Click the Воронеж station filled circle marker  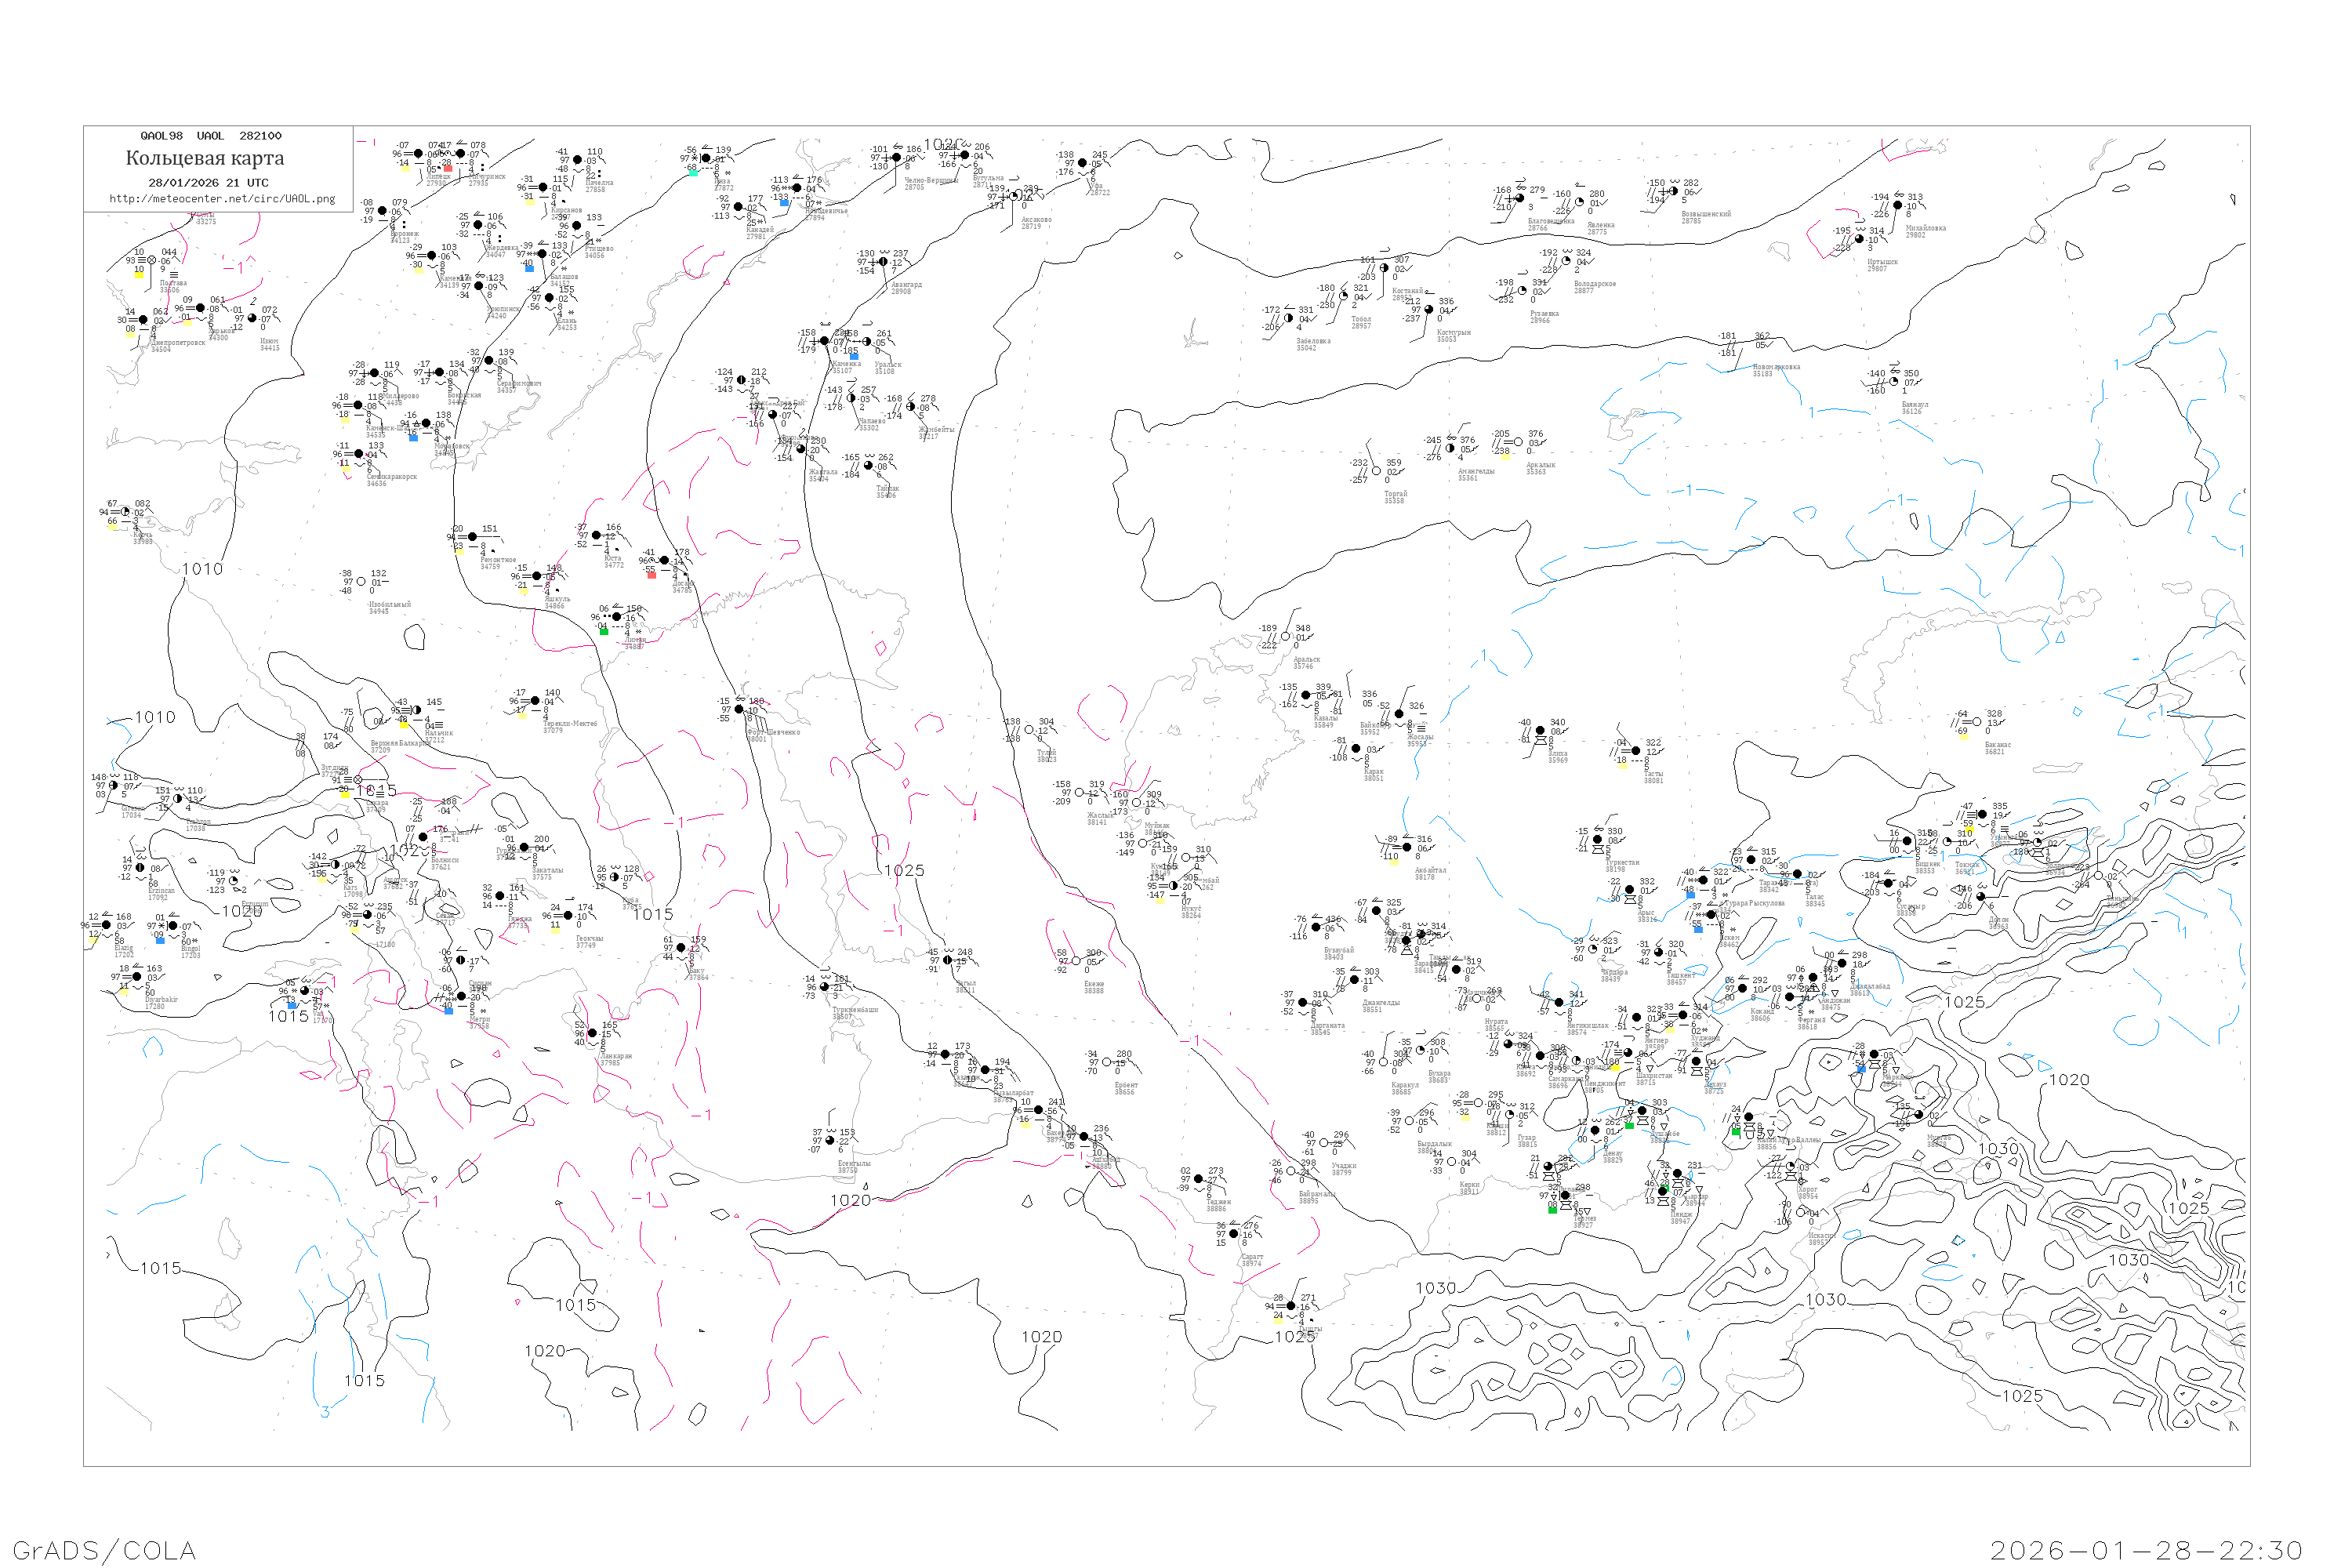[x=382, y=212]
